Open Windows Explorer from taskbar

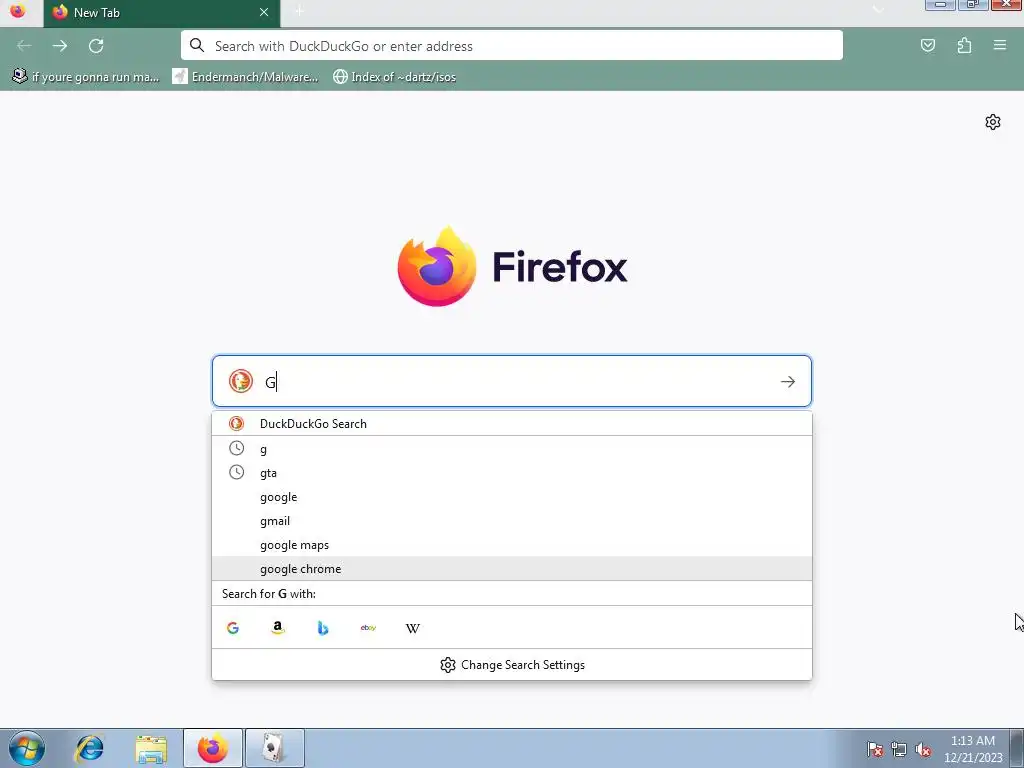[151, 748]
